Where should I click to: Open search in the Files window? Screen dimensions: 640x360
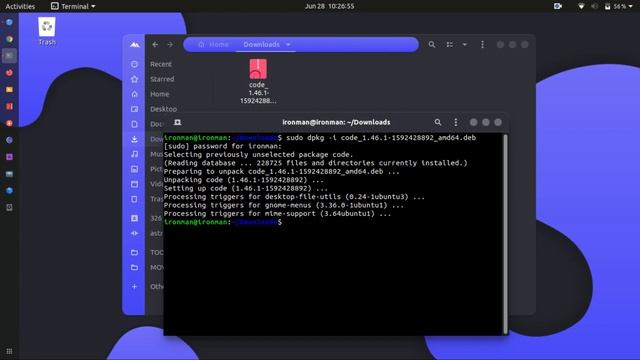[431, 44]
